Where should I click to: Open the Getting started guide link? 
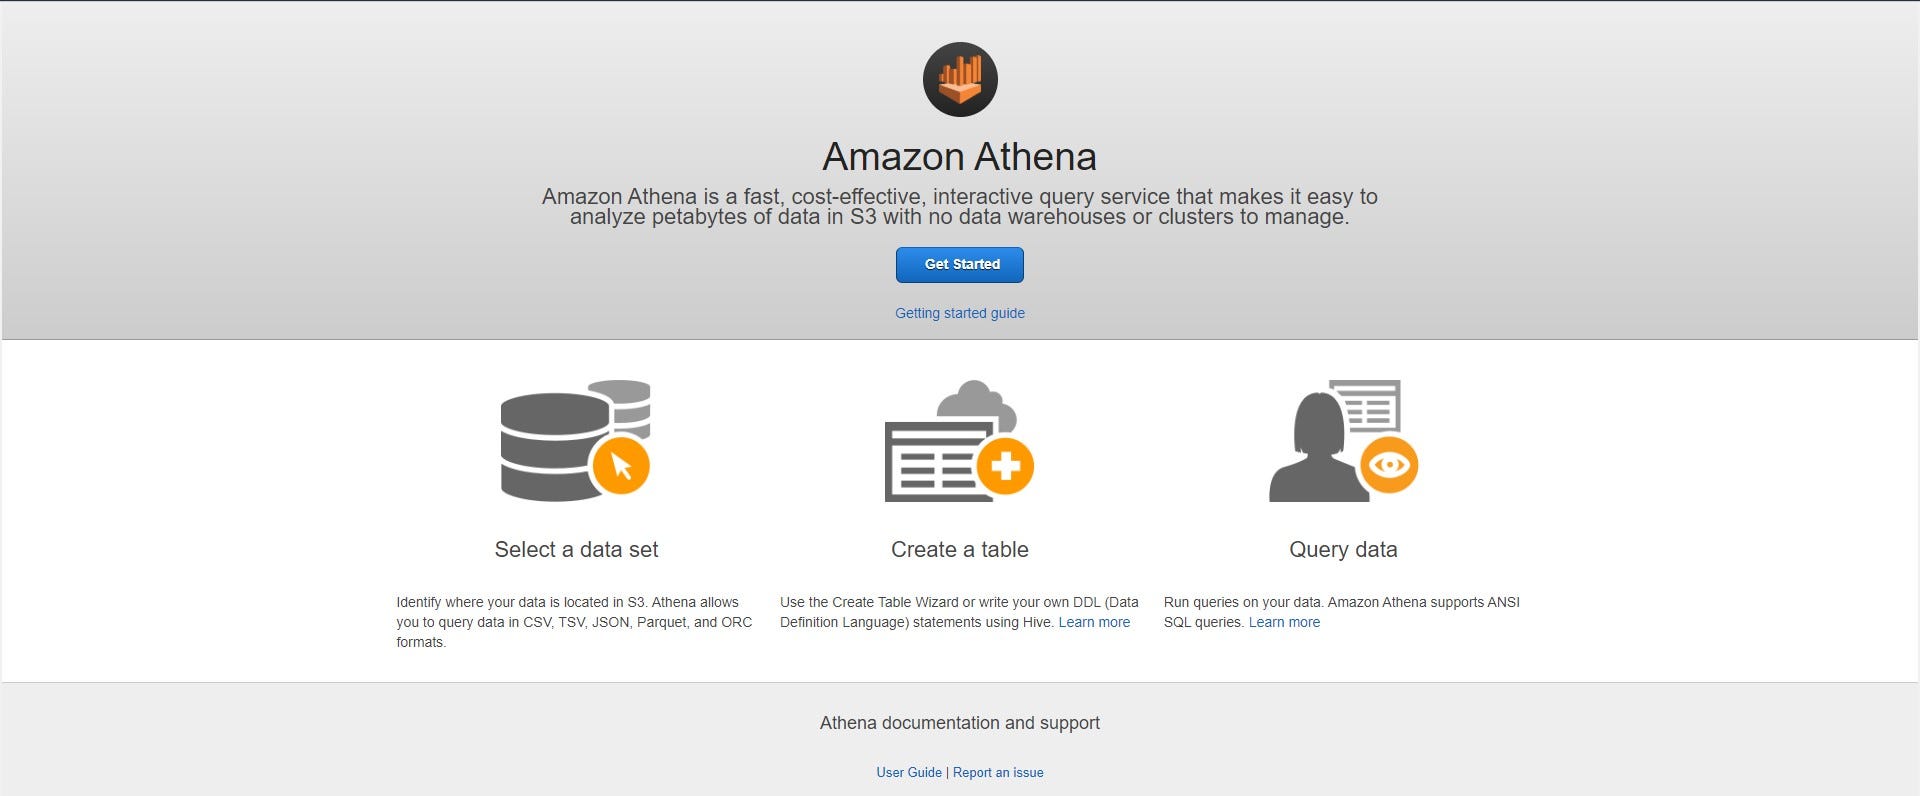[959, 313]
